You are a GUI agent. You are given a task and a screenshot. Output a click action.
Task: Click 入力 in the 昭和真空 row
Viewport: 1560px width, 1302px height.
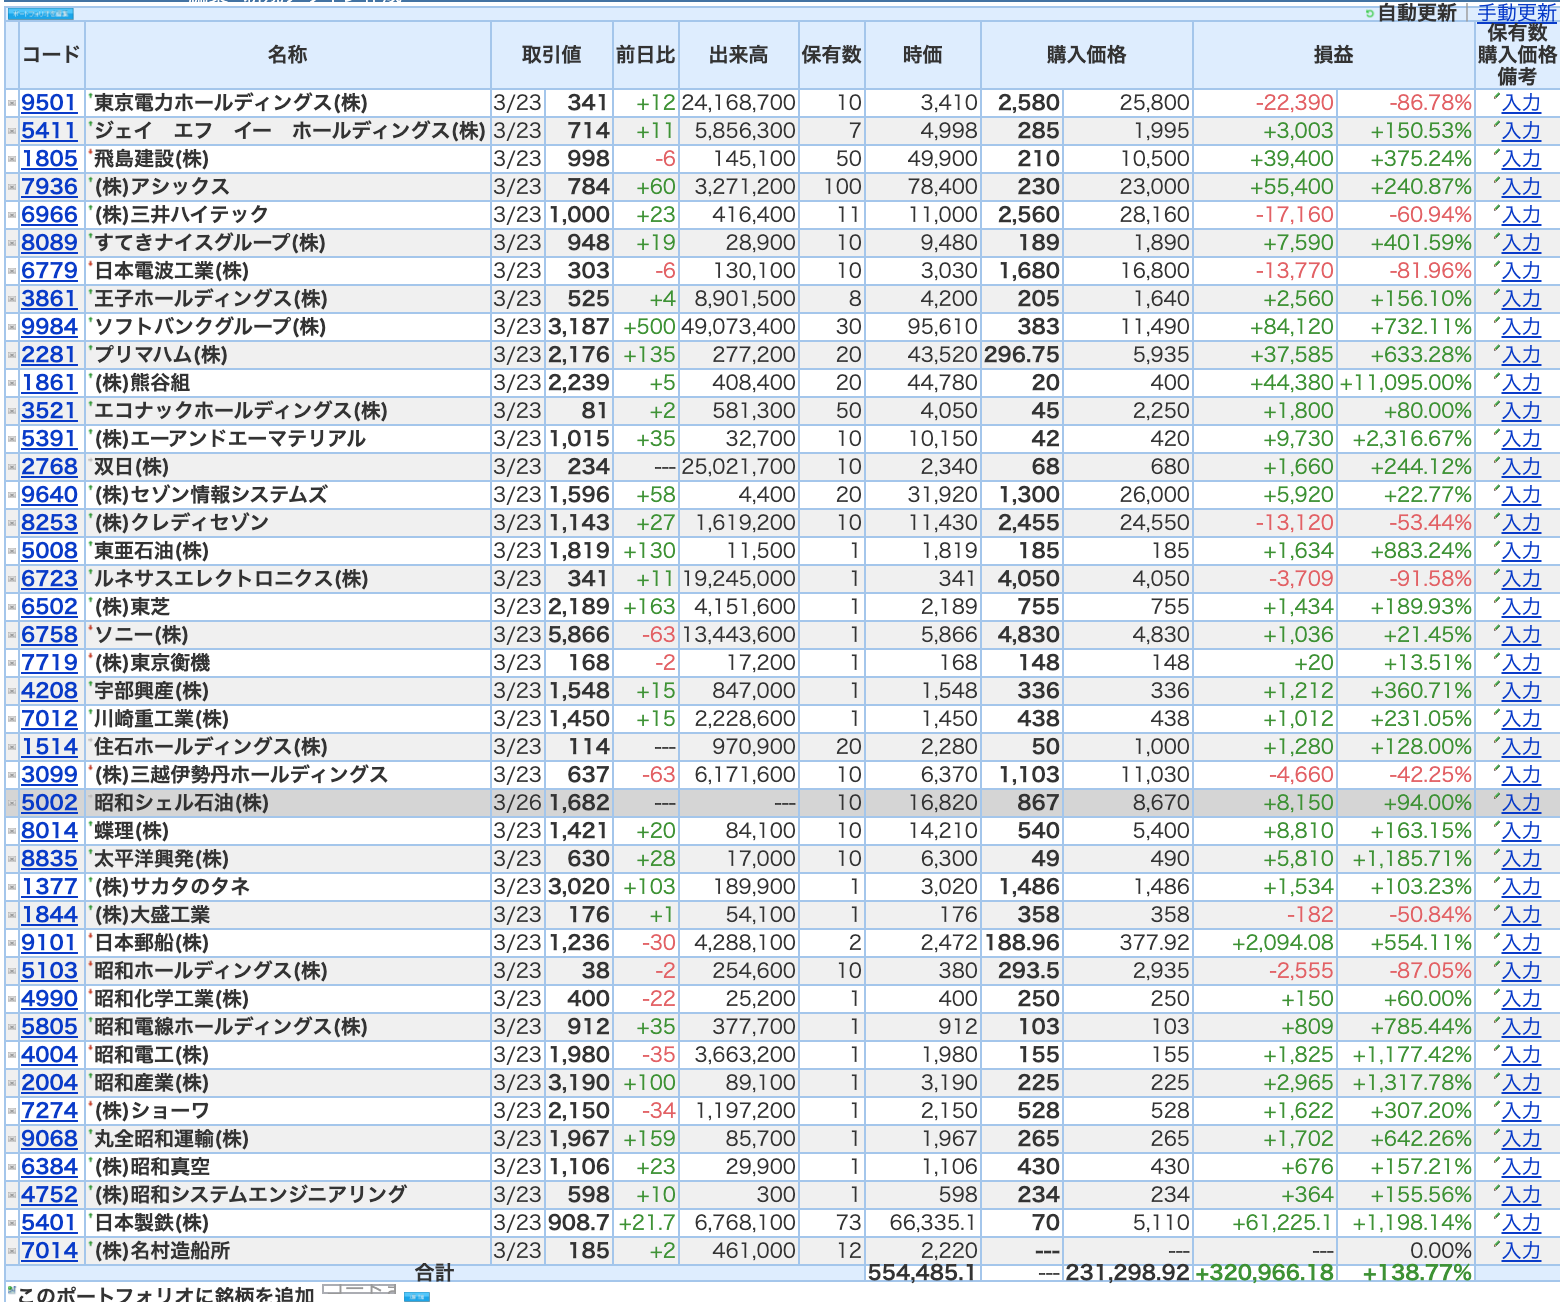[x=1521, y=1167]
